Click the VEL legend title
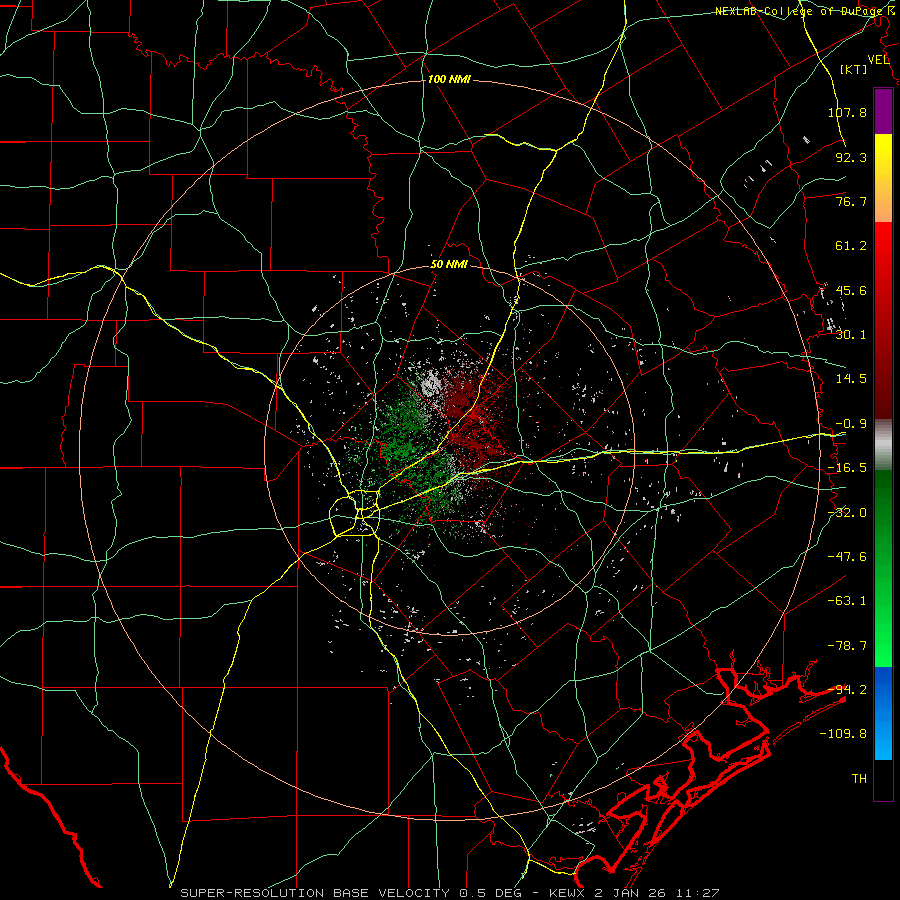 (x=879, y=59)
